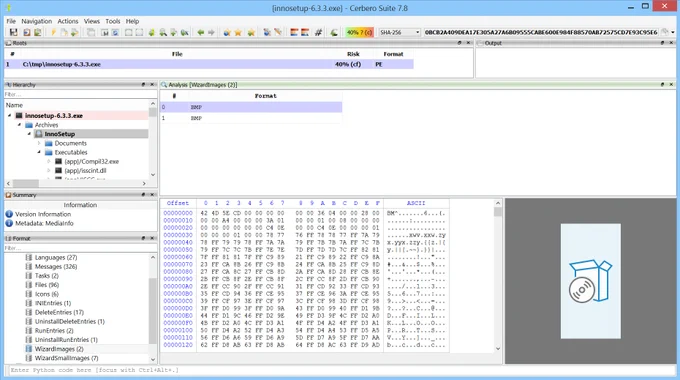Open the Navigation menu

click(x=36, y=21)
